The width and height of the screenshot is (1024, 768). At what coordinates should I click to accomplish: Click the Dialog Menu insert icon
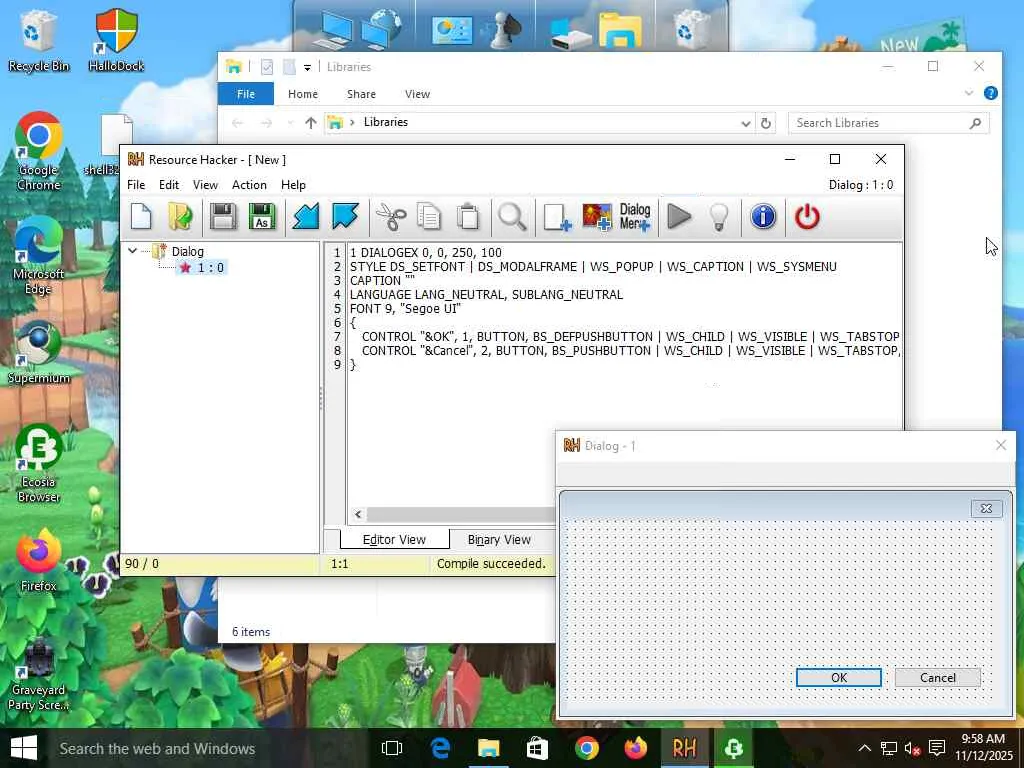coord(635,217)
